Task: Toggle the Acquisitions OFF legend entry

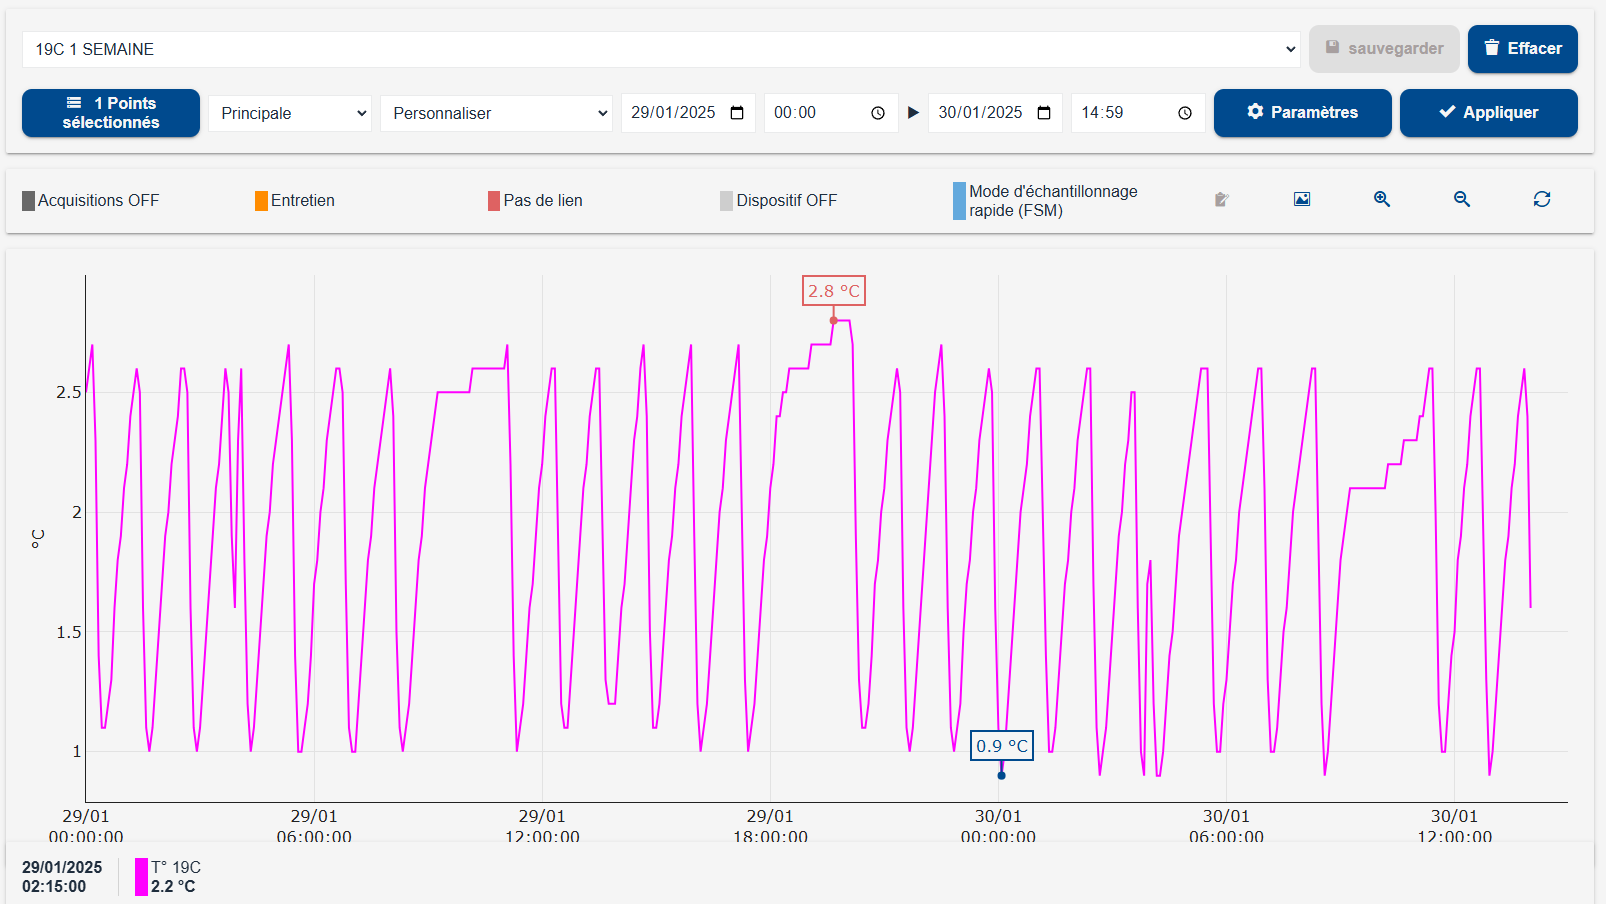Action: point(91,201)
